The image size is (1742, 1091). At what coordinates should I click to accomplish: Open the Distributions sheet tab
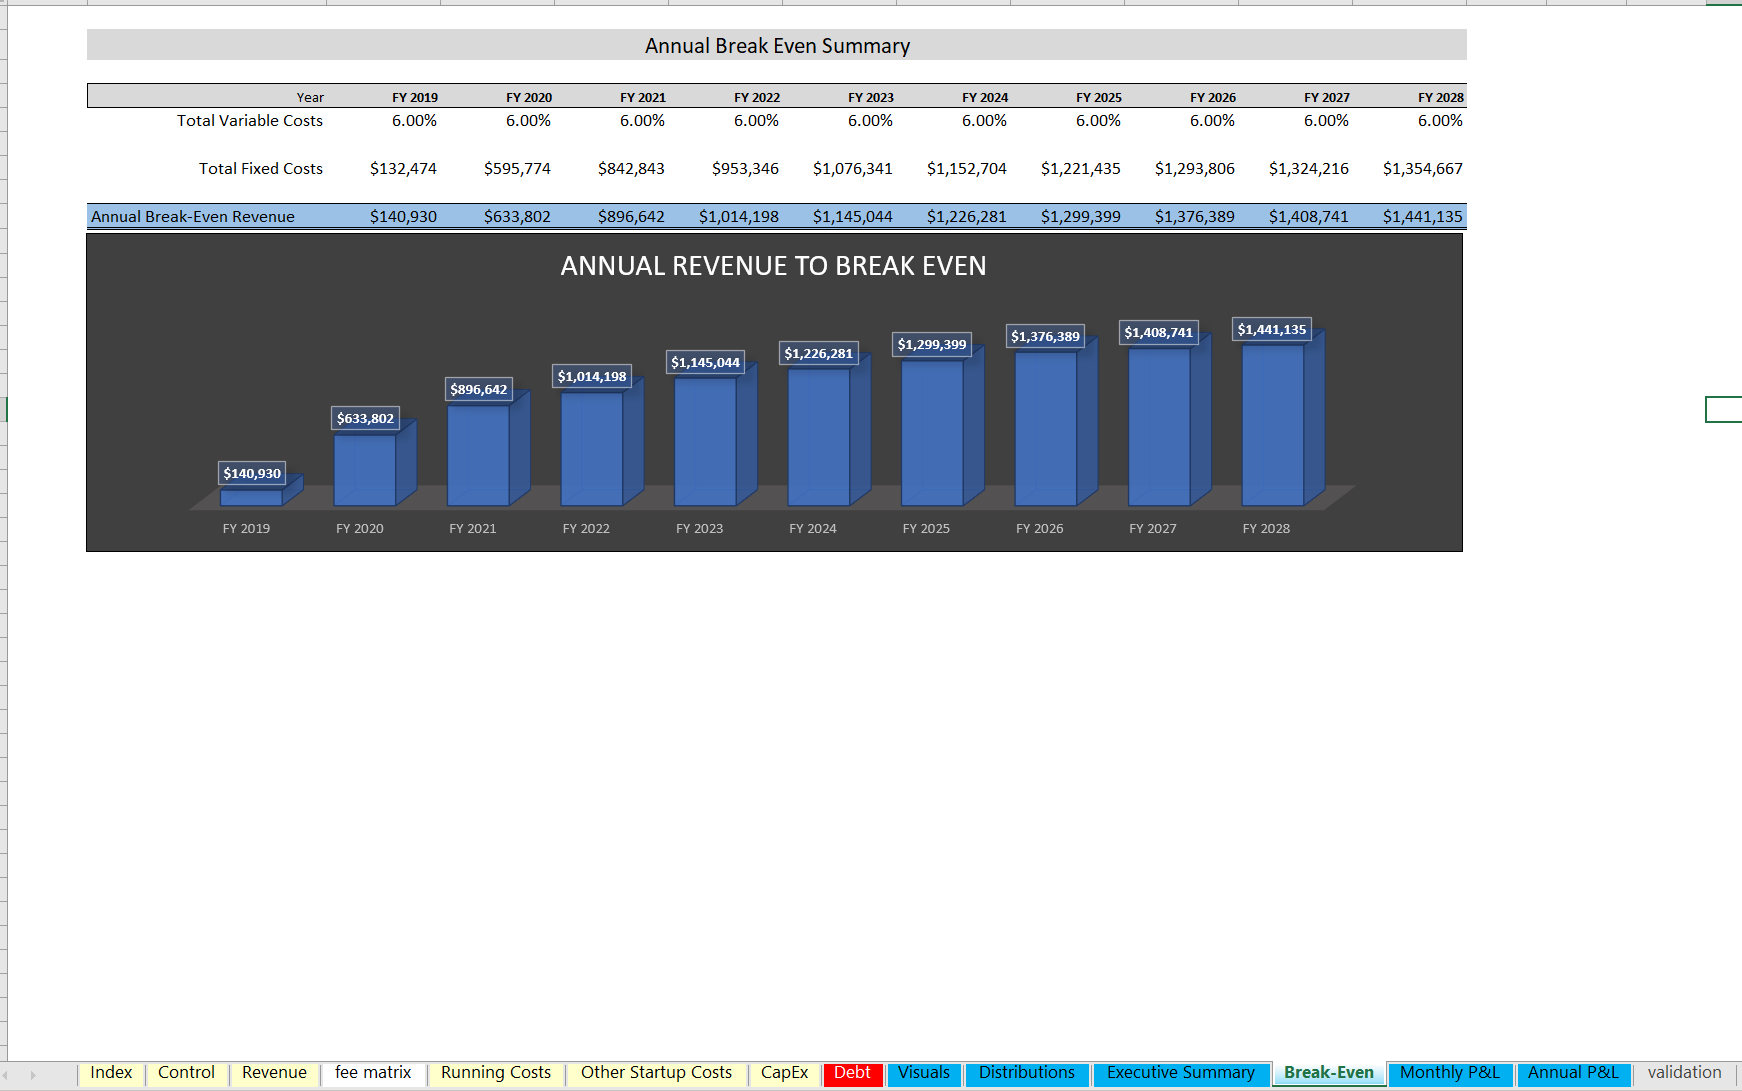1027,1072
